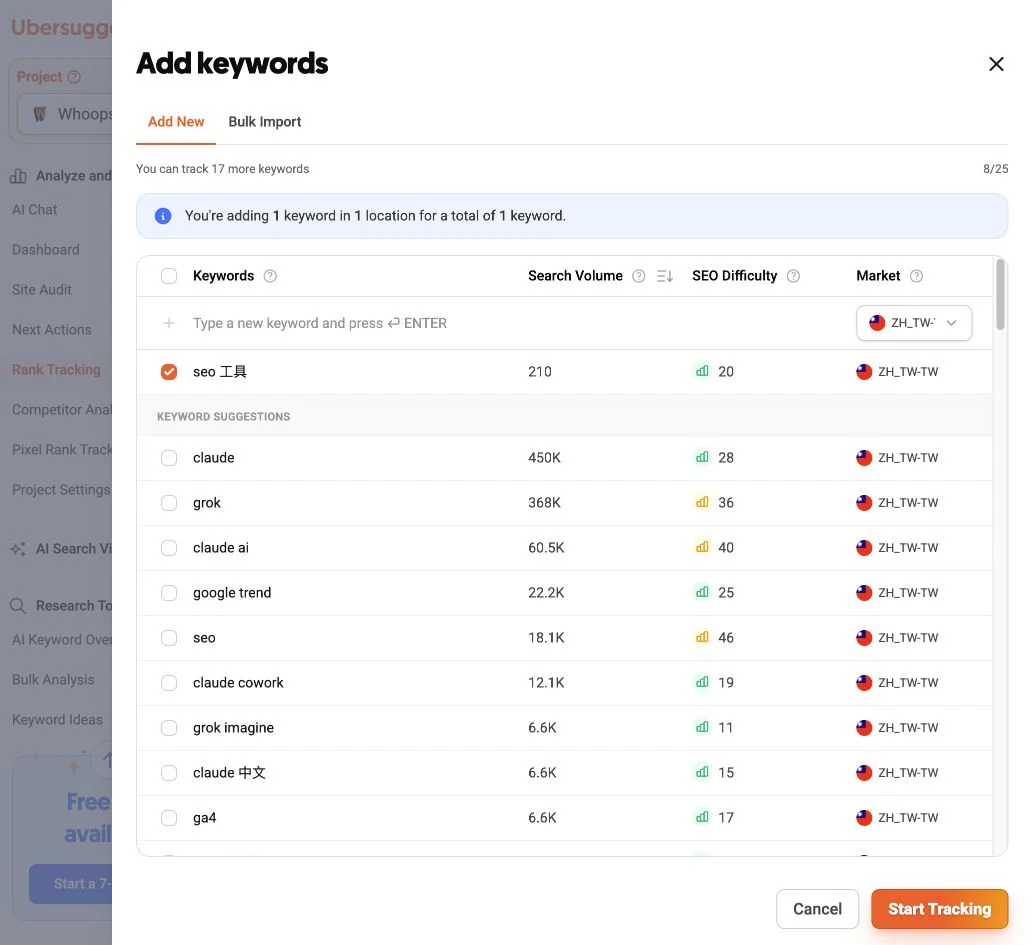Open Keyword Ideas in sidebar
This screenshot has width=1032, height=945.
[57, 720]
